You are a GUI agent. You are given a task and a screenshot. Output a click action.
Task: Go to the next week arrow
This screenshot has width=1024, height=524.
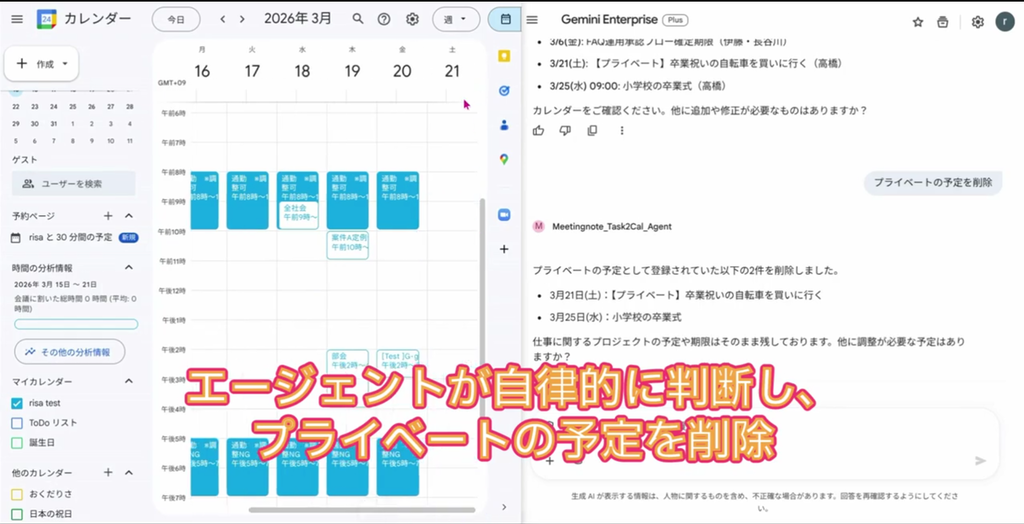click(x=242, y=19)
